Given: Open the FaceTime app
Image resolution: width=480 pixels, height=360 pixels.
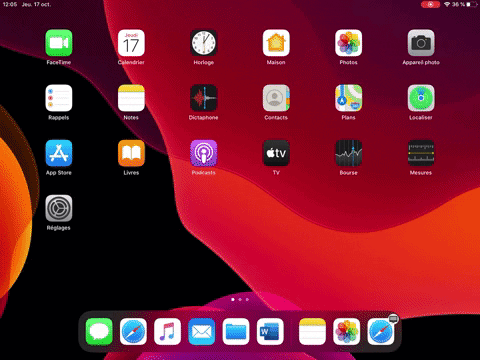Looking at the screenshot, I should tap(59, 43).
